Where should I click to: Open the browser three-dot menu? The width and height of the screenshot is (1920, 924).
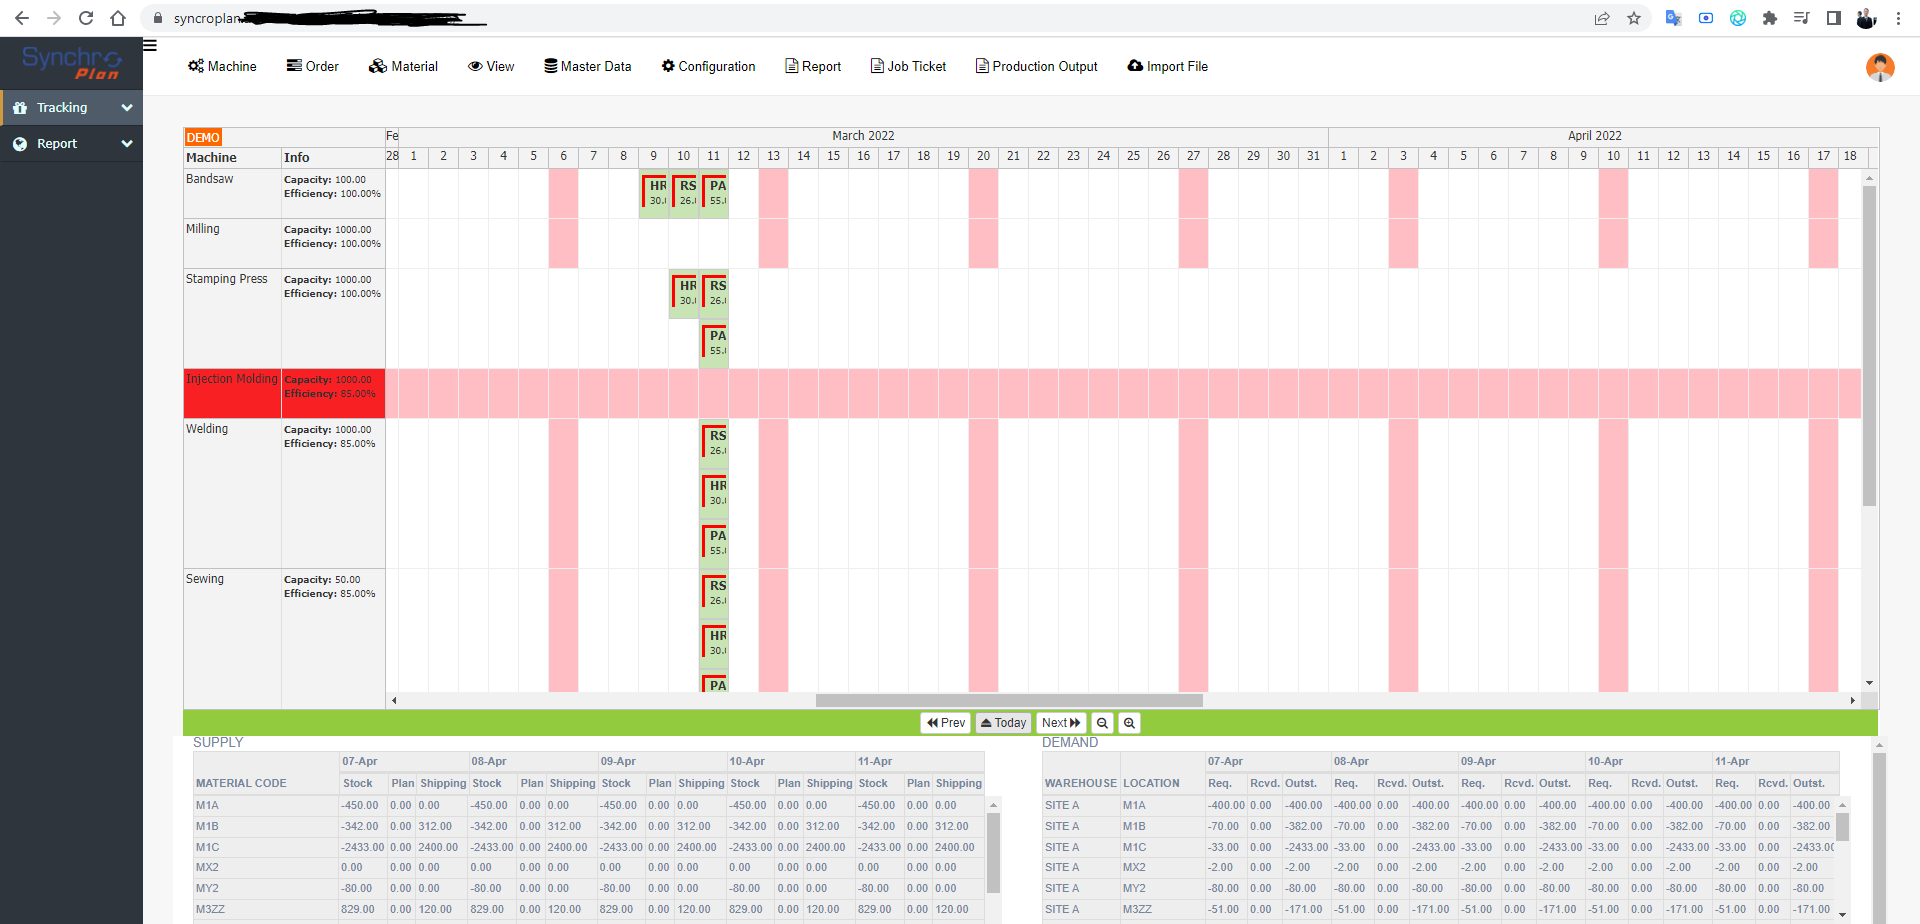[1899, 18]
